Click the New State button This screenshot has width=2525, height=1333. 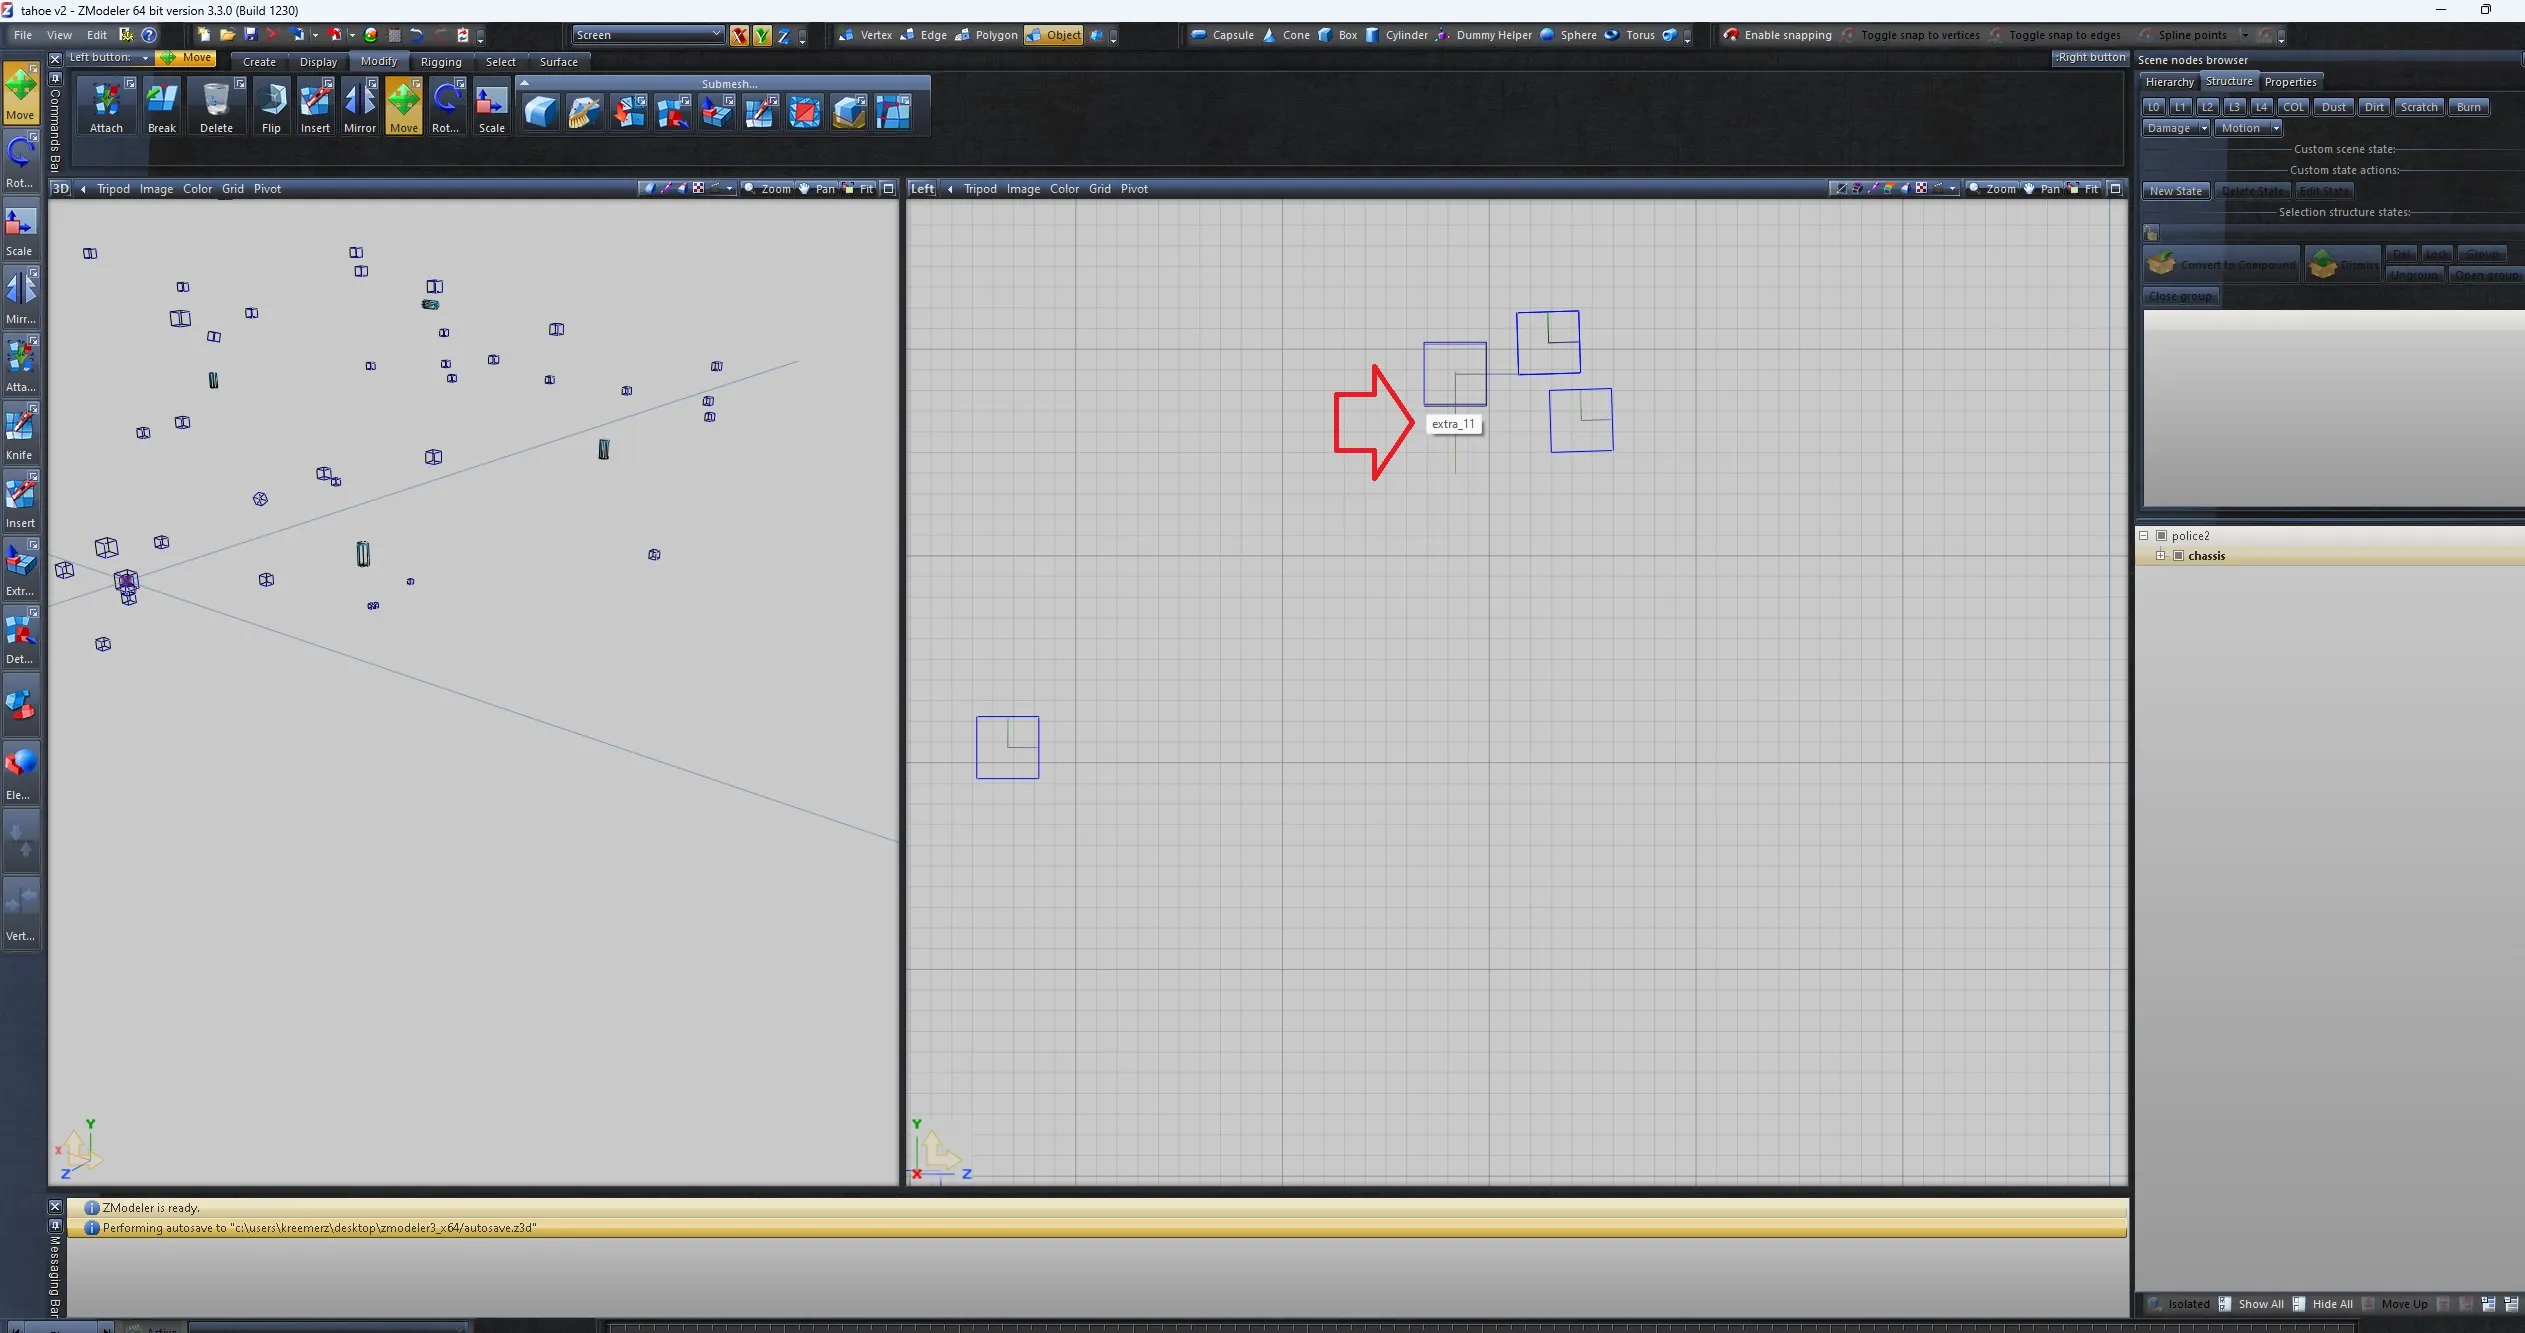tap(2175, 191)
